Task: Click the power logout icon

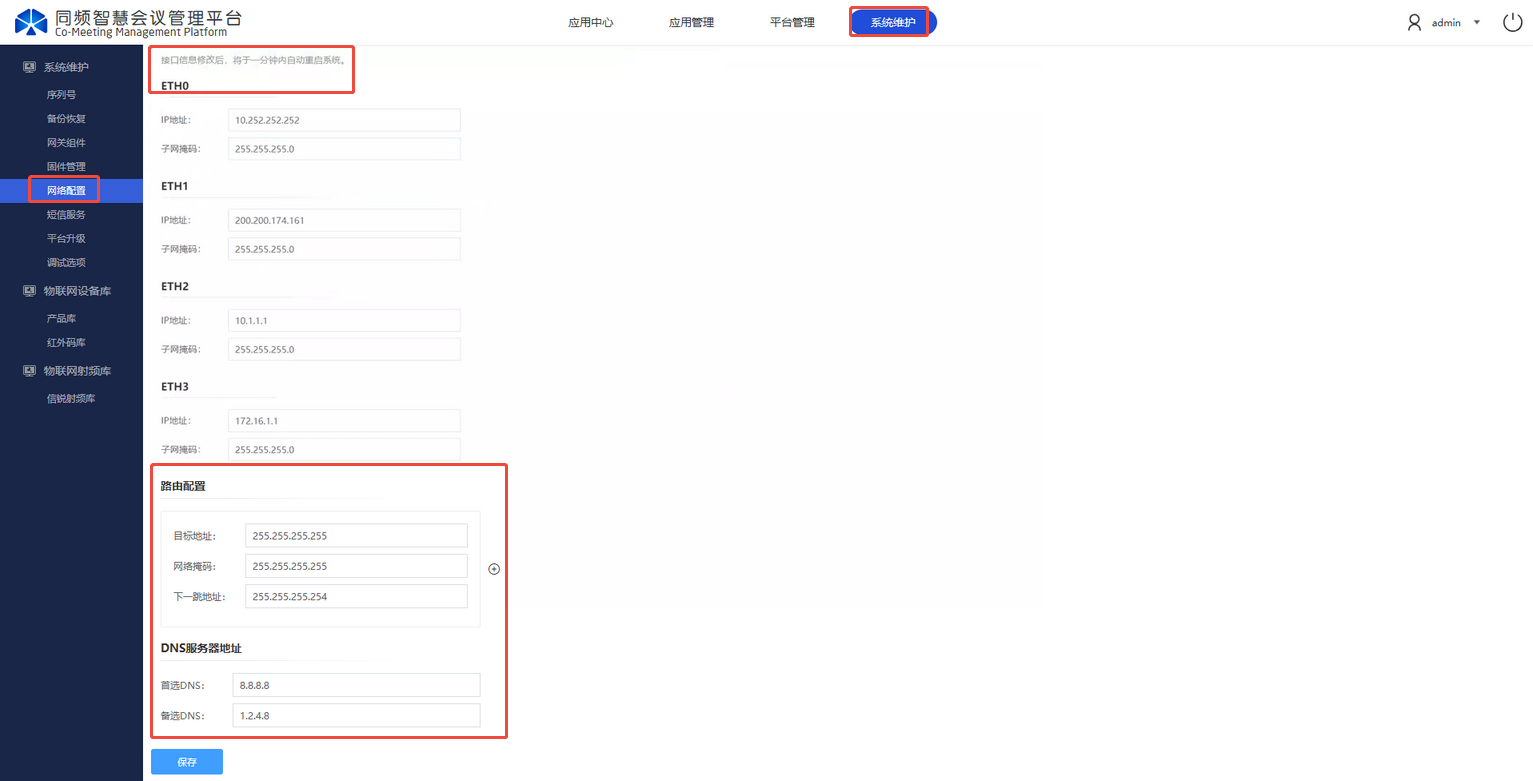Action: tap(1512, 22)
